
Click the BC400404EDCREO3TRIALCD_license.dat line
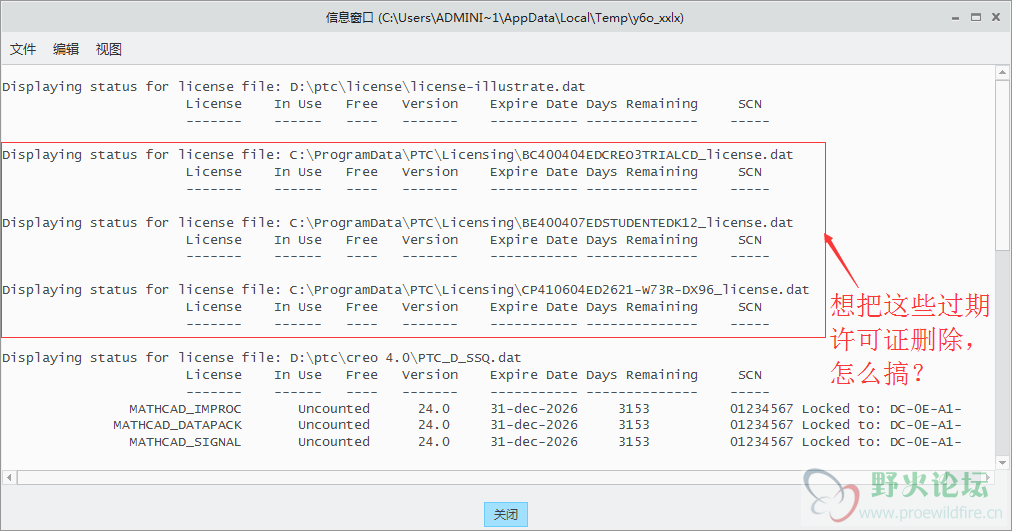coord(398,155)
